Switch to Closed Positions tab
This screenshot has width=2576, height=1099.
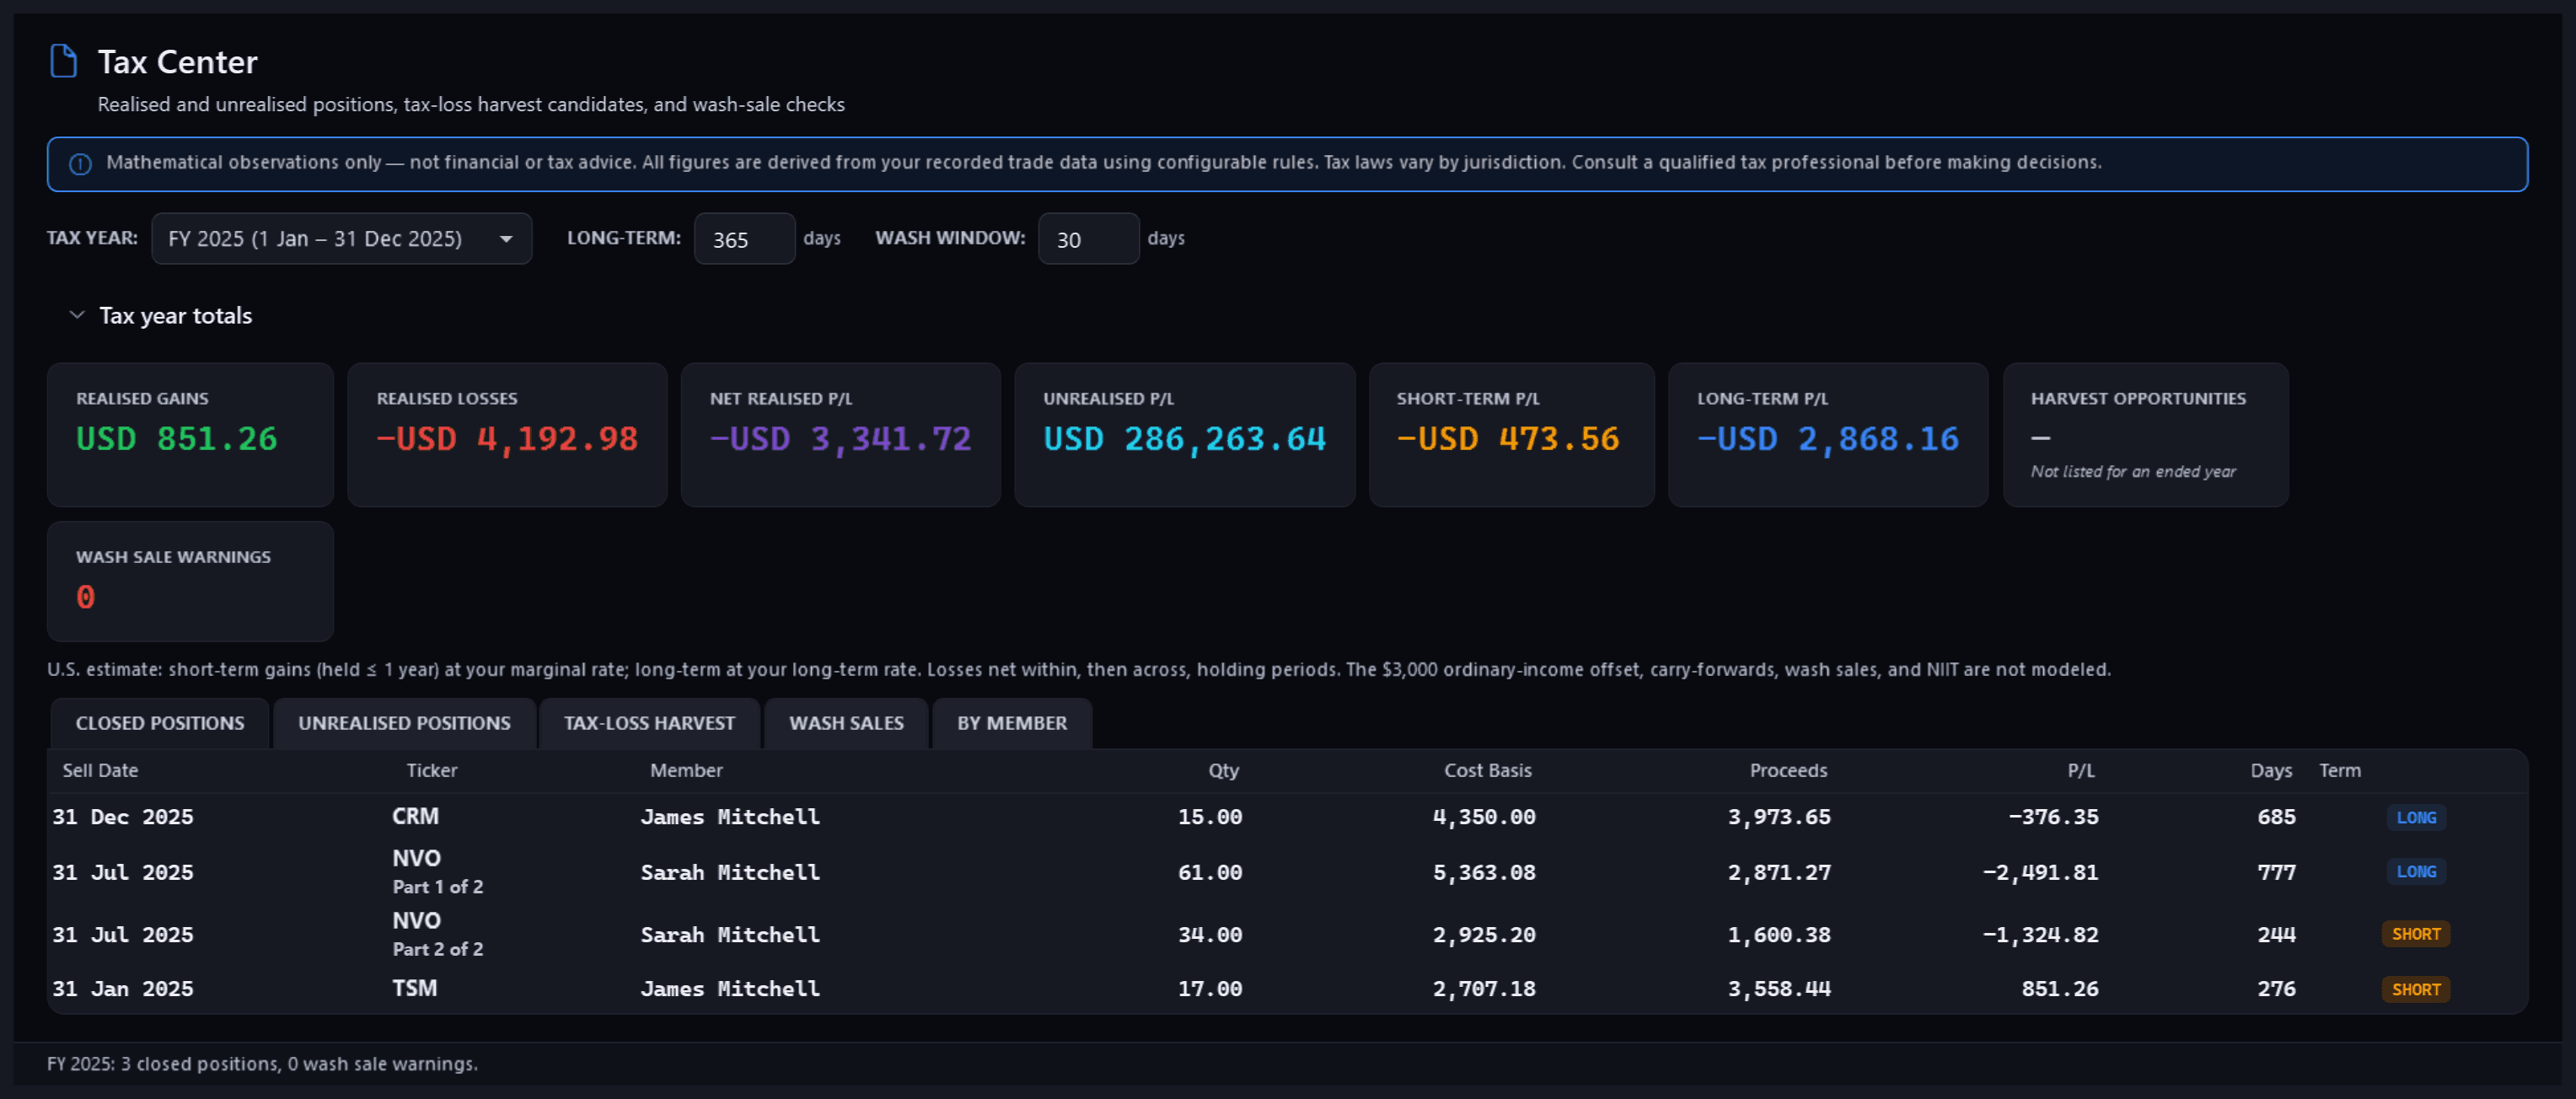click(160, 723)
